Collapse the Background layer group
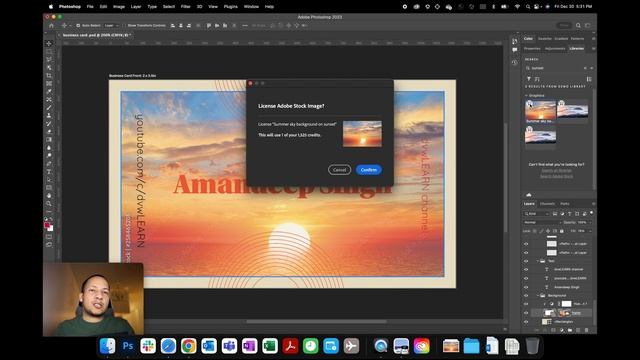 pyautogui.click(x=538, y=296)
